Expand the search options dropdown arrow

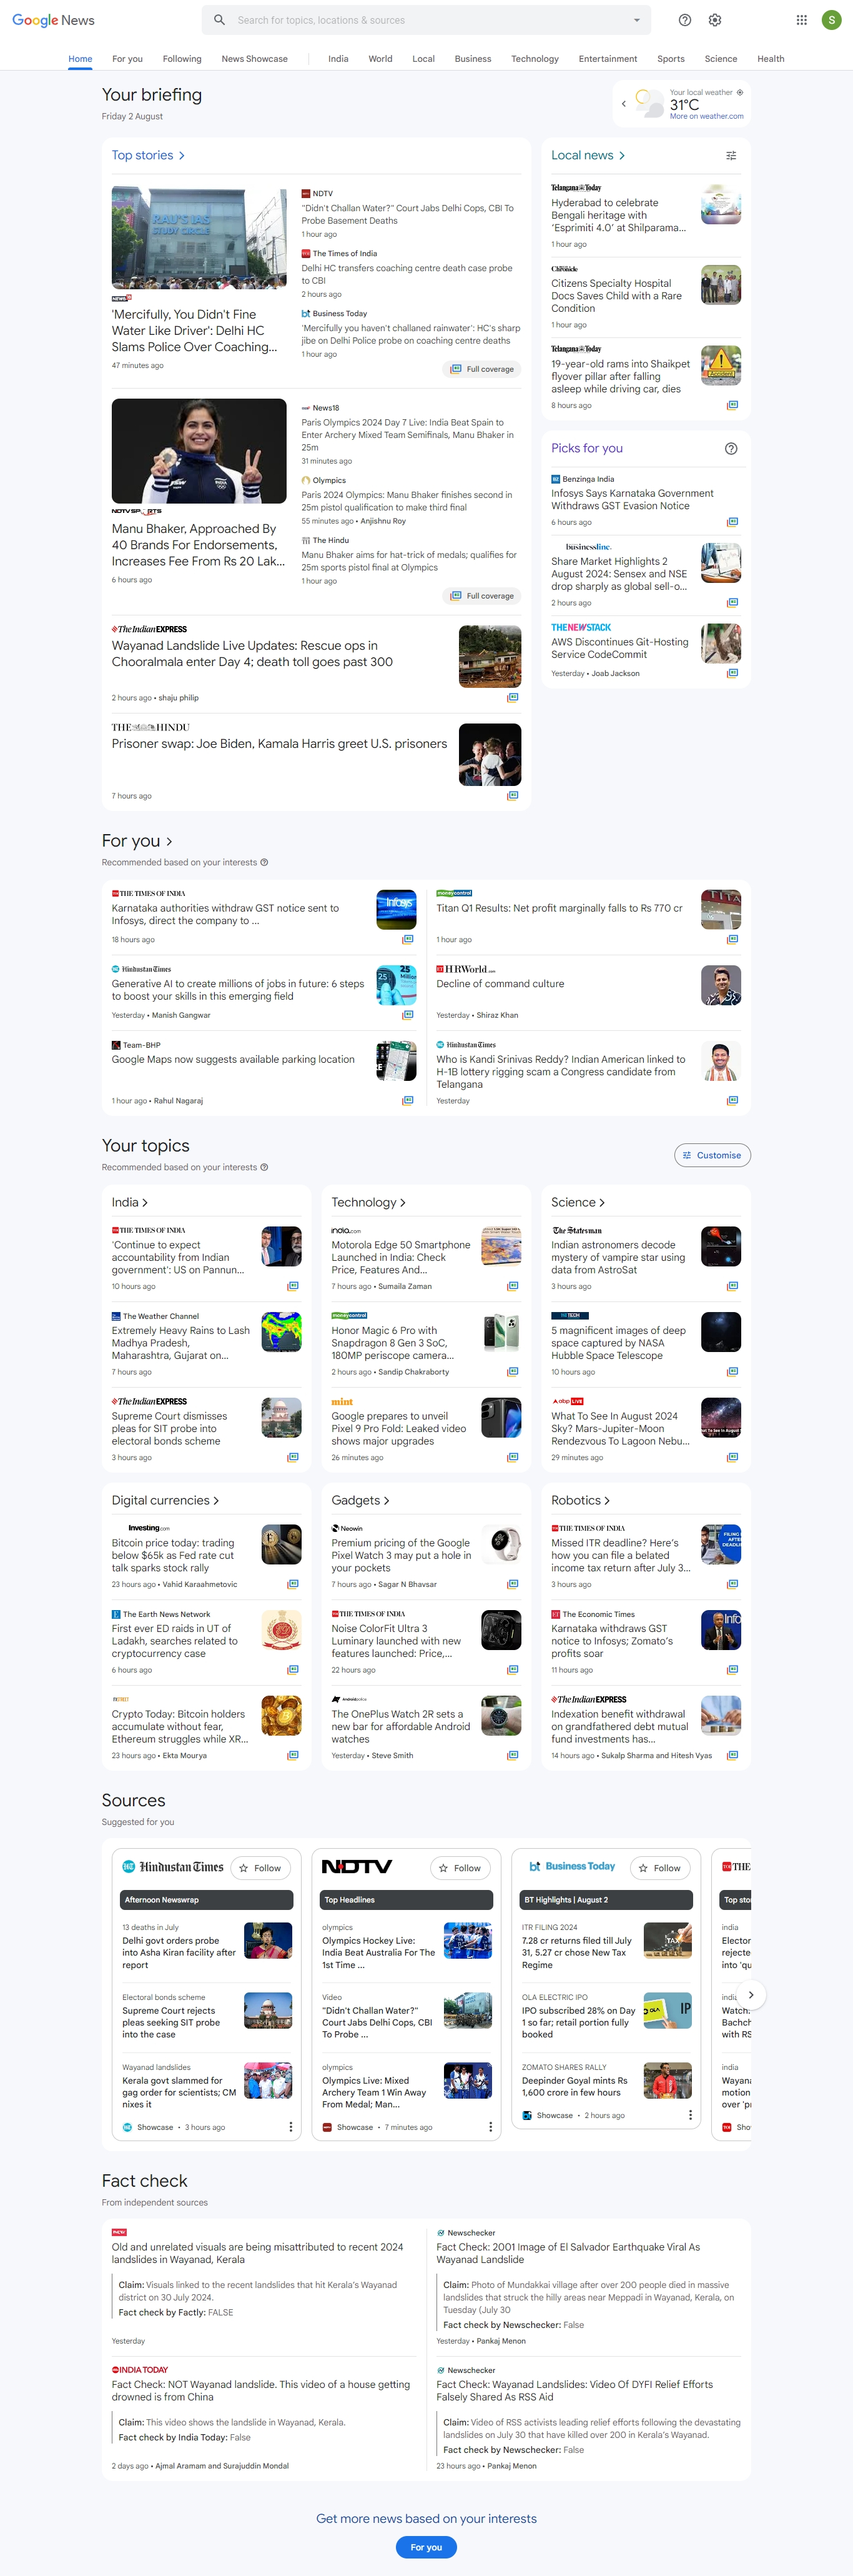636,20
